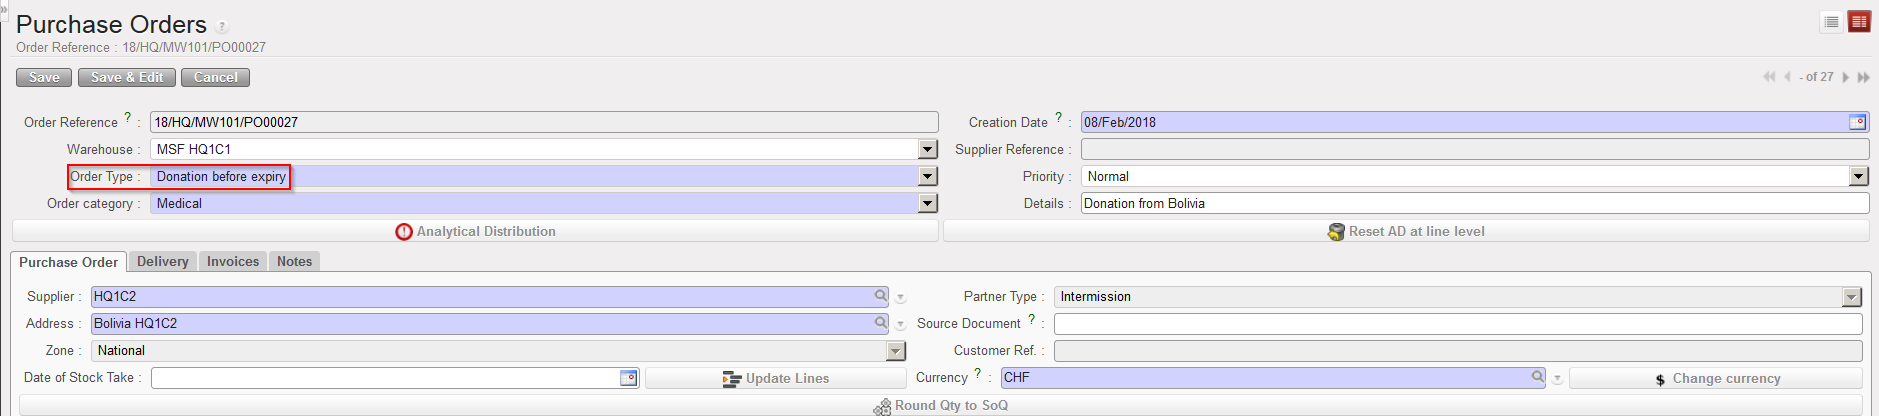This screenshot has height=416, width=1879.
Task: Open Date of Stock Take calendar
Action: (x=628, y=378)
